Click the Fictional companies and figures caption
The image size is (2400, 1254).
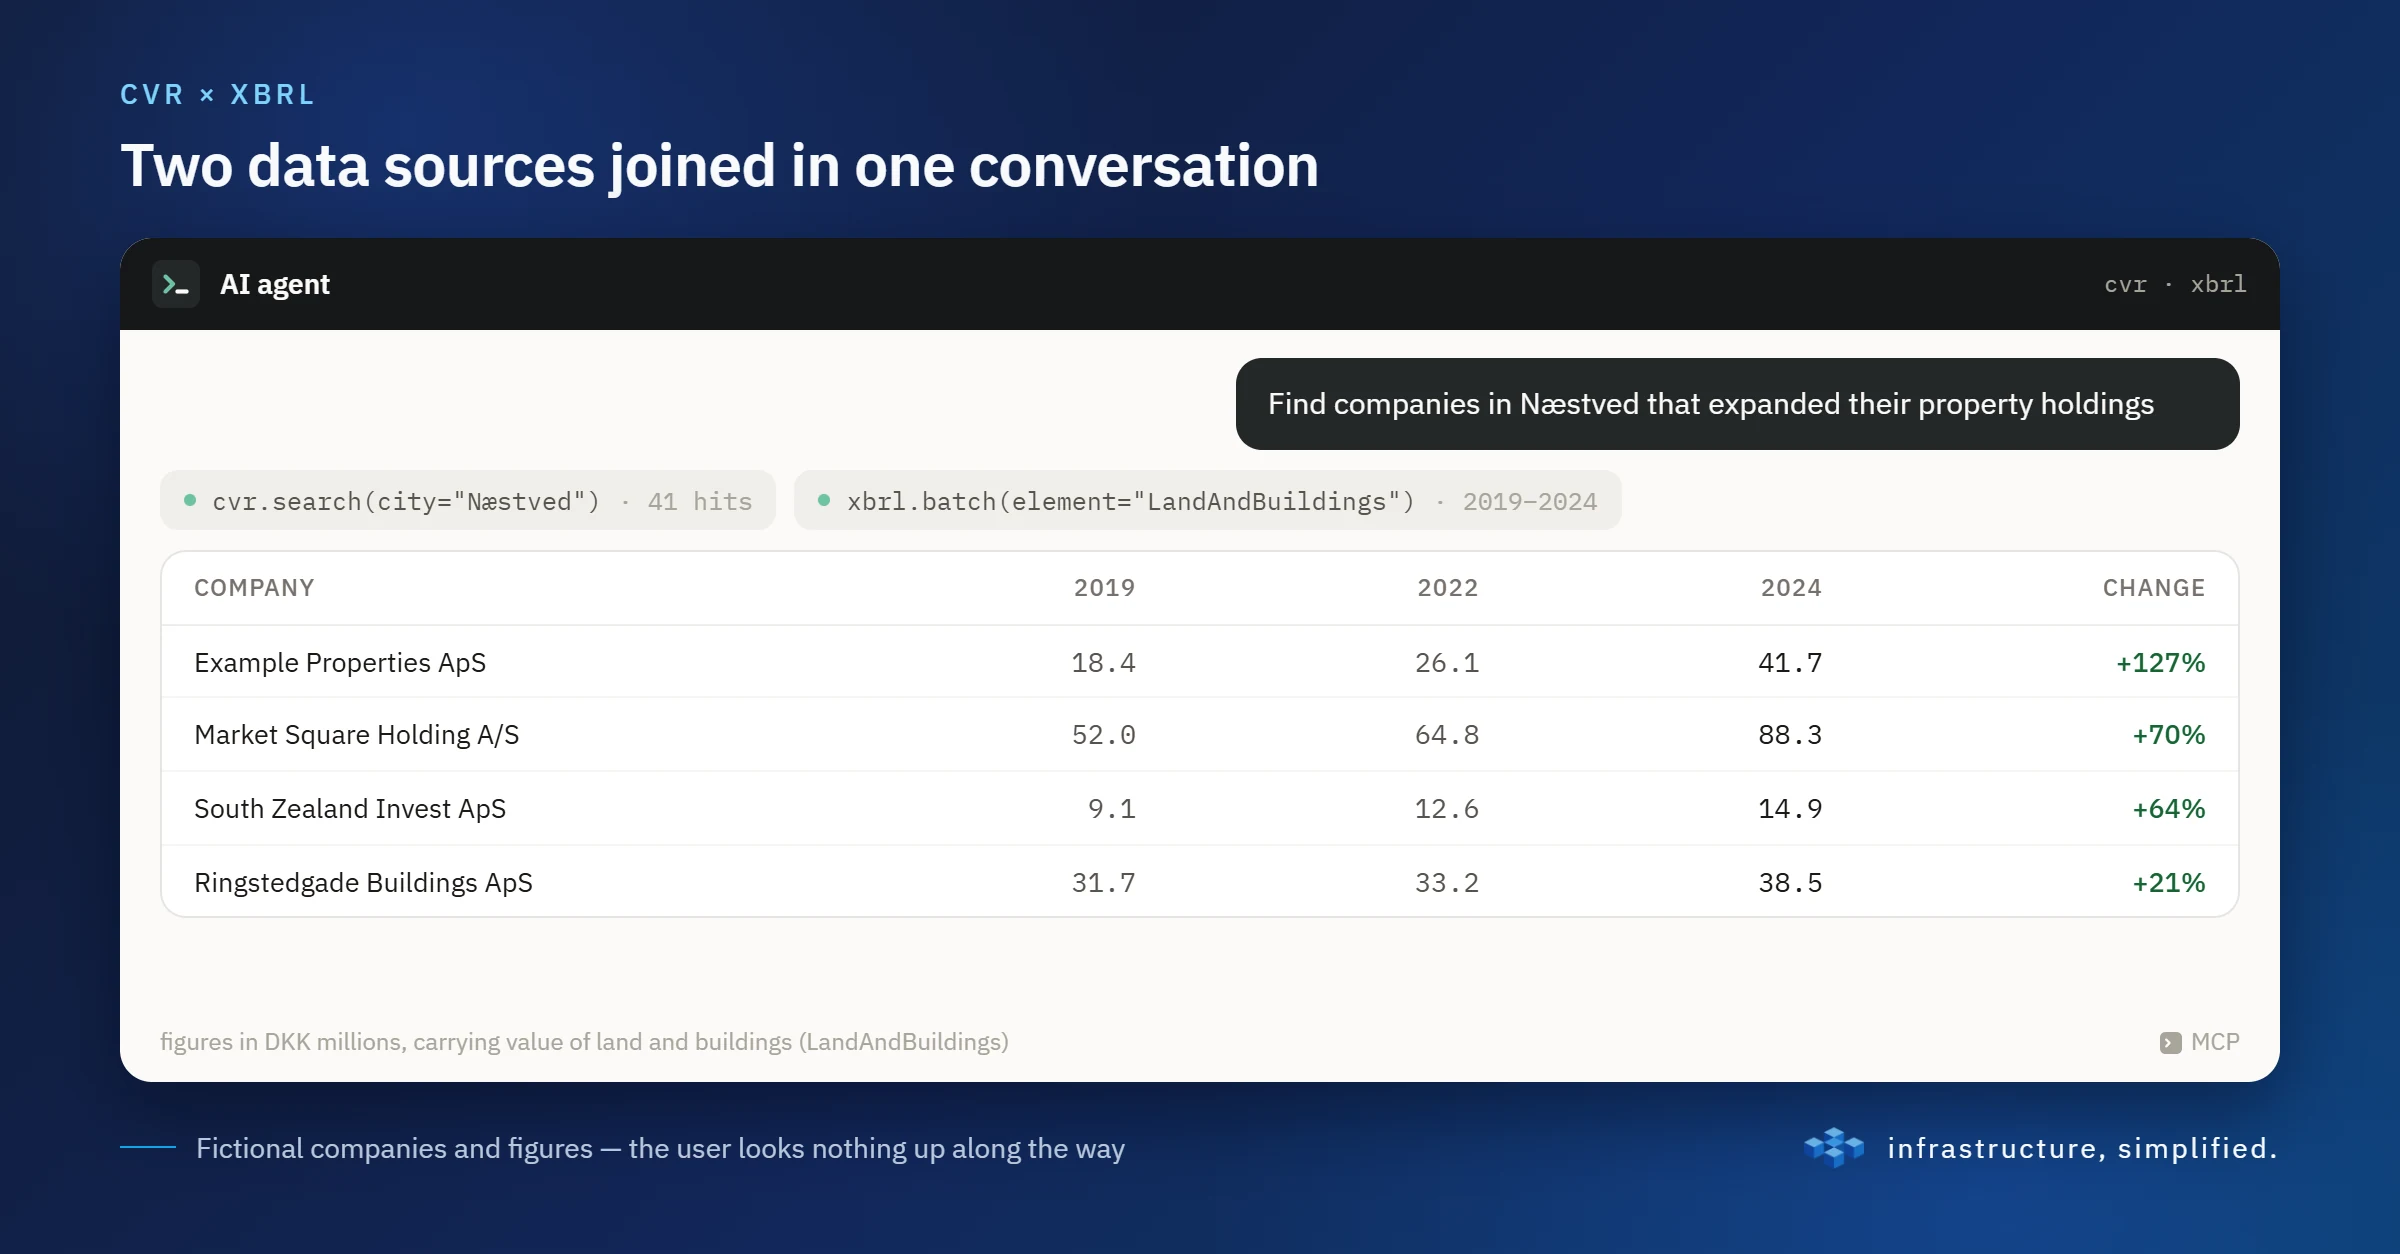tap(660, 1148)
